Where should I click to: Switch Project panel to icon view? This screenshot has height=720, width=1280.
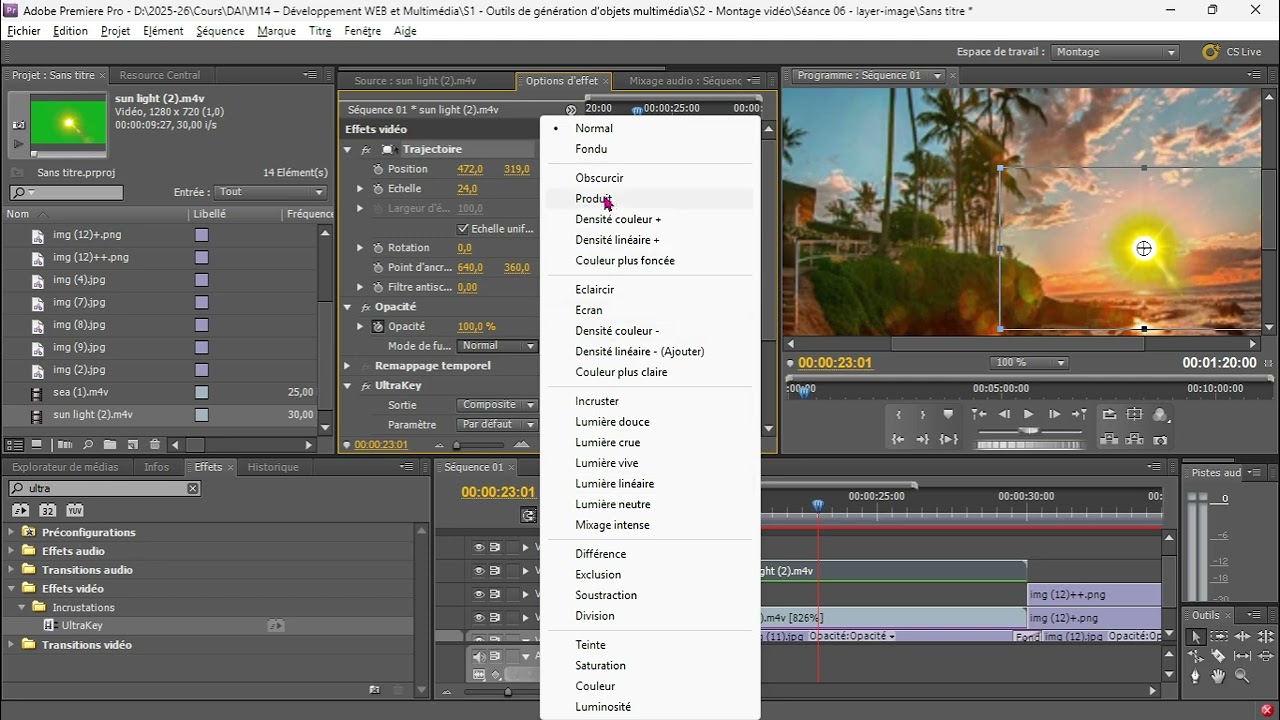click(37, 445)
